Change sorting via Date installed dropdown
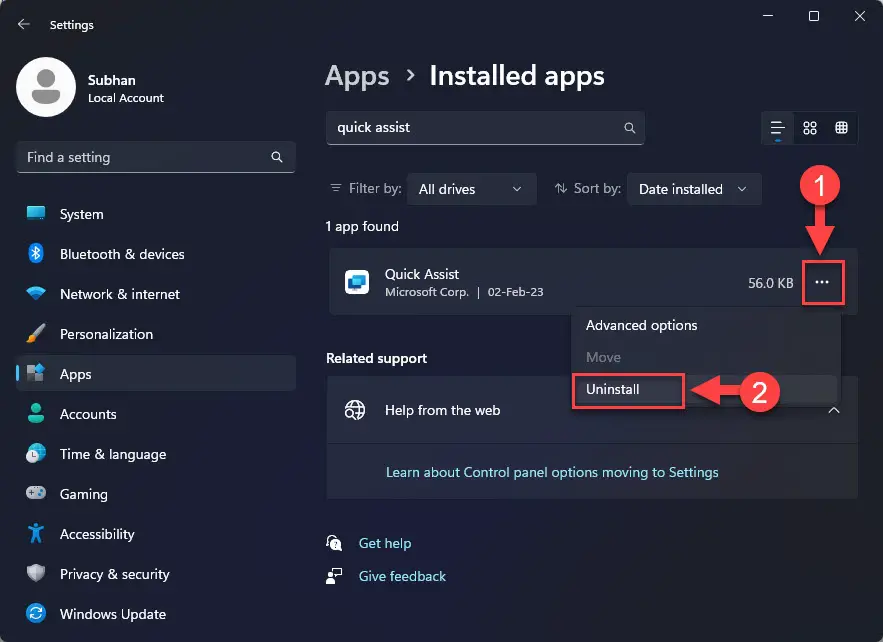 pyautogui.click(x=694, y=189)
